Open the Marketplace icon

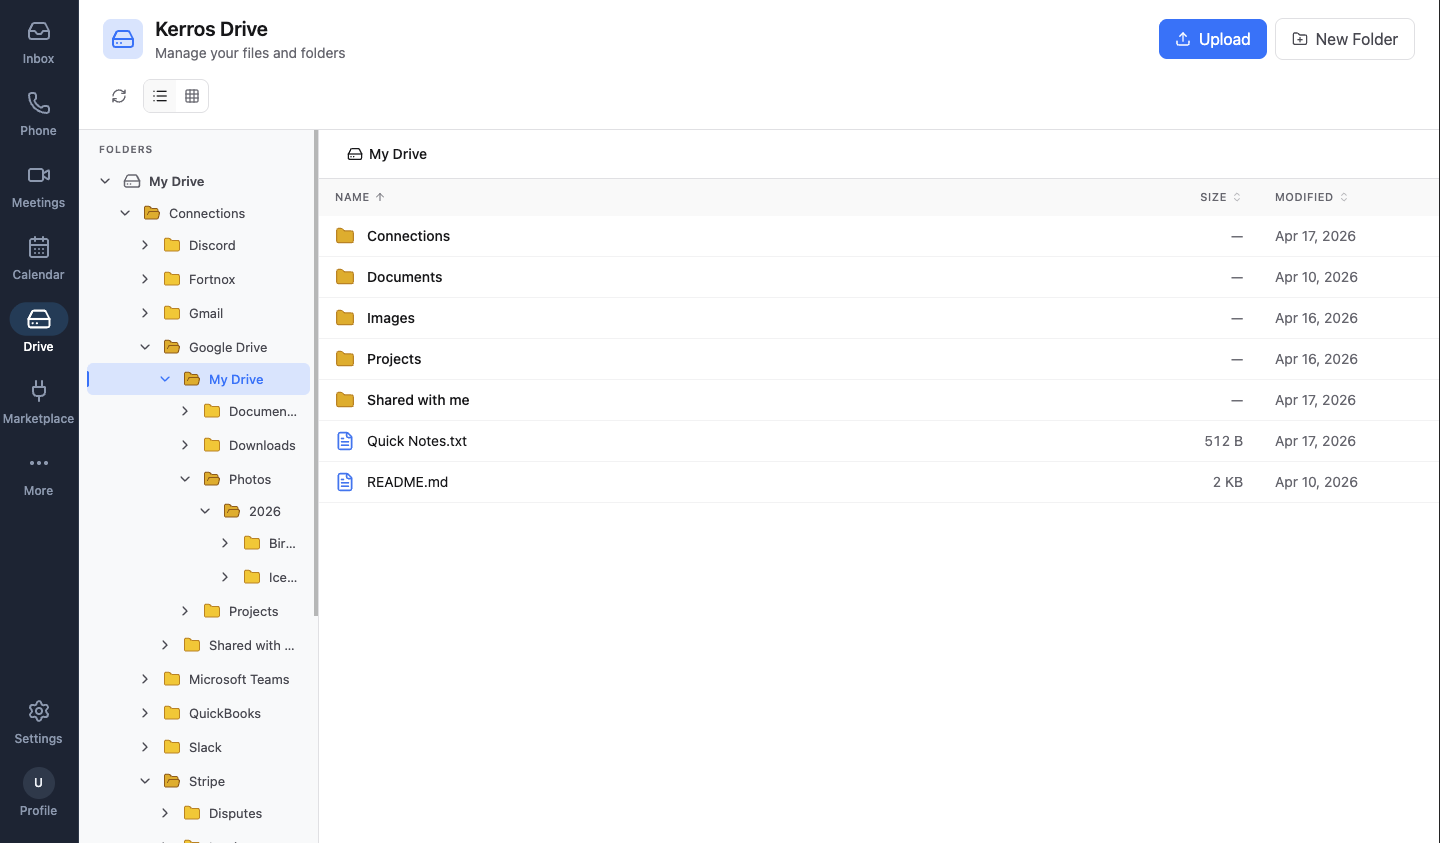[38, 398]
